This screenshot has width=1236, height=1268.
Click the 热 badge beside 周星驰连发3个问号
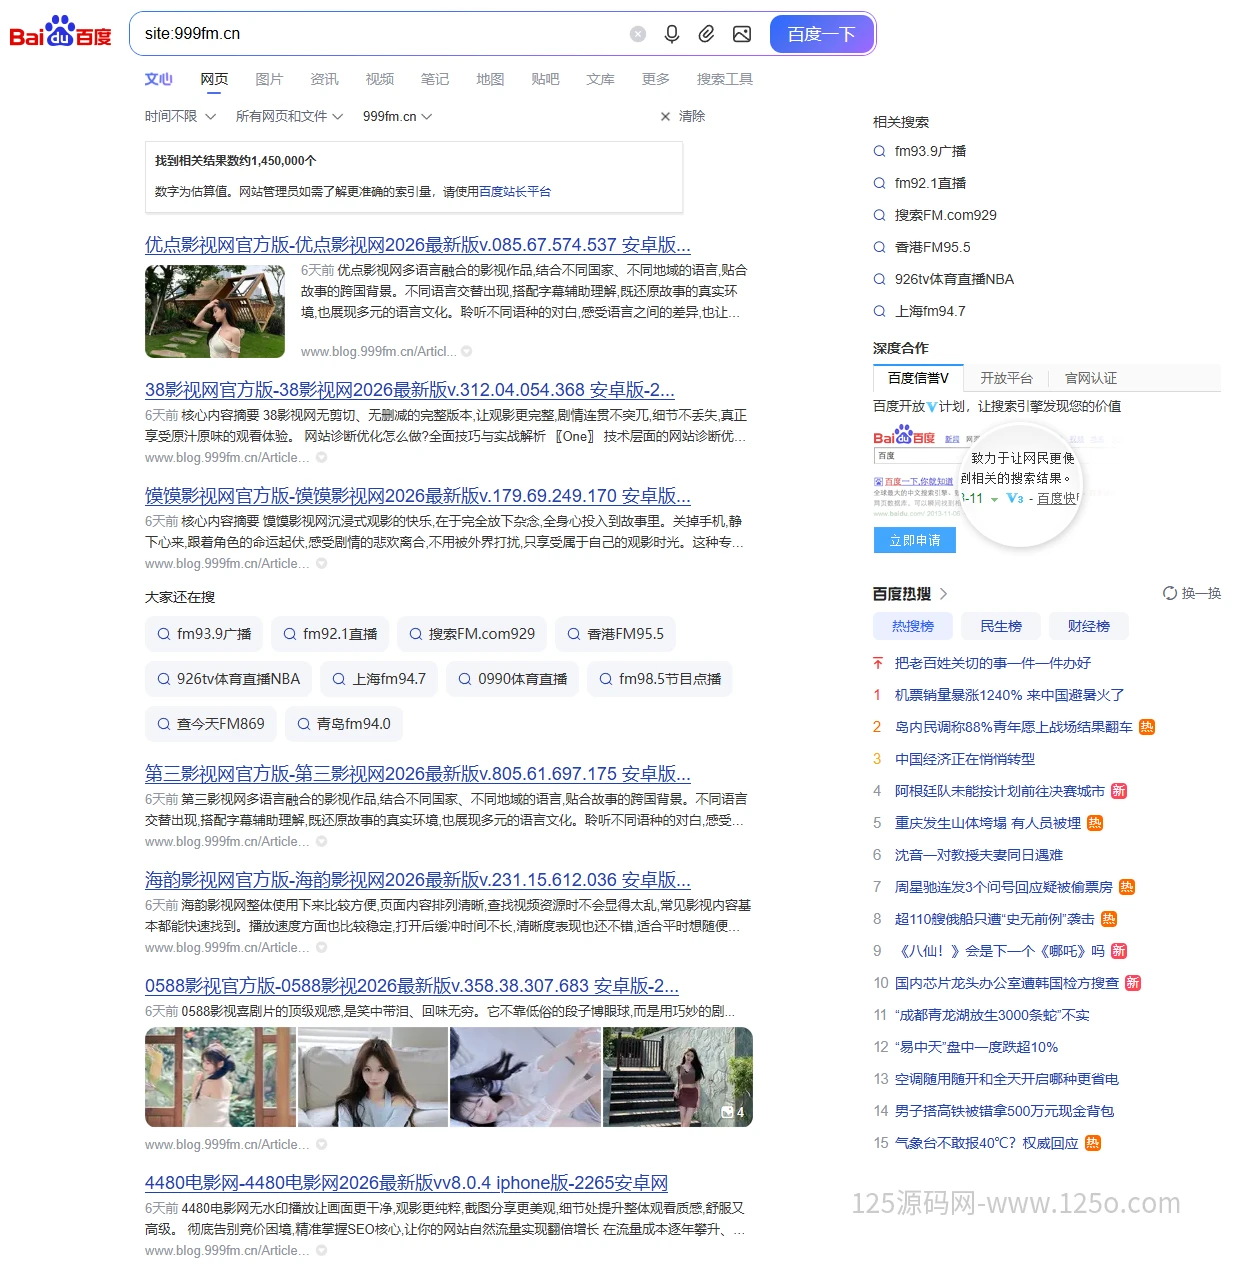[1127, 887]
